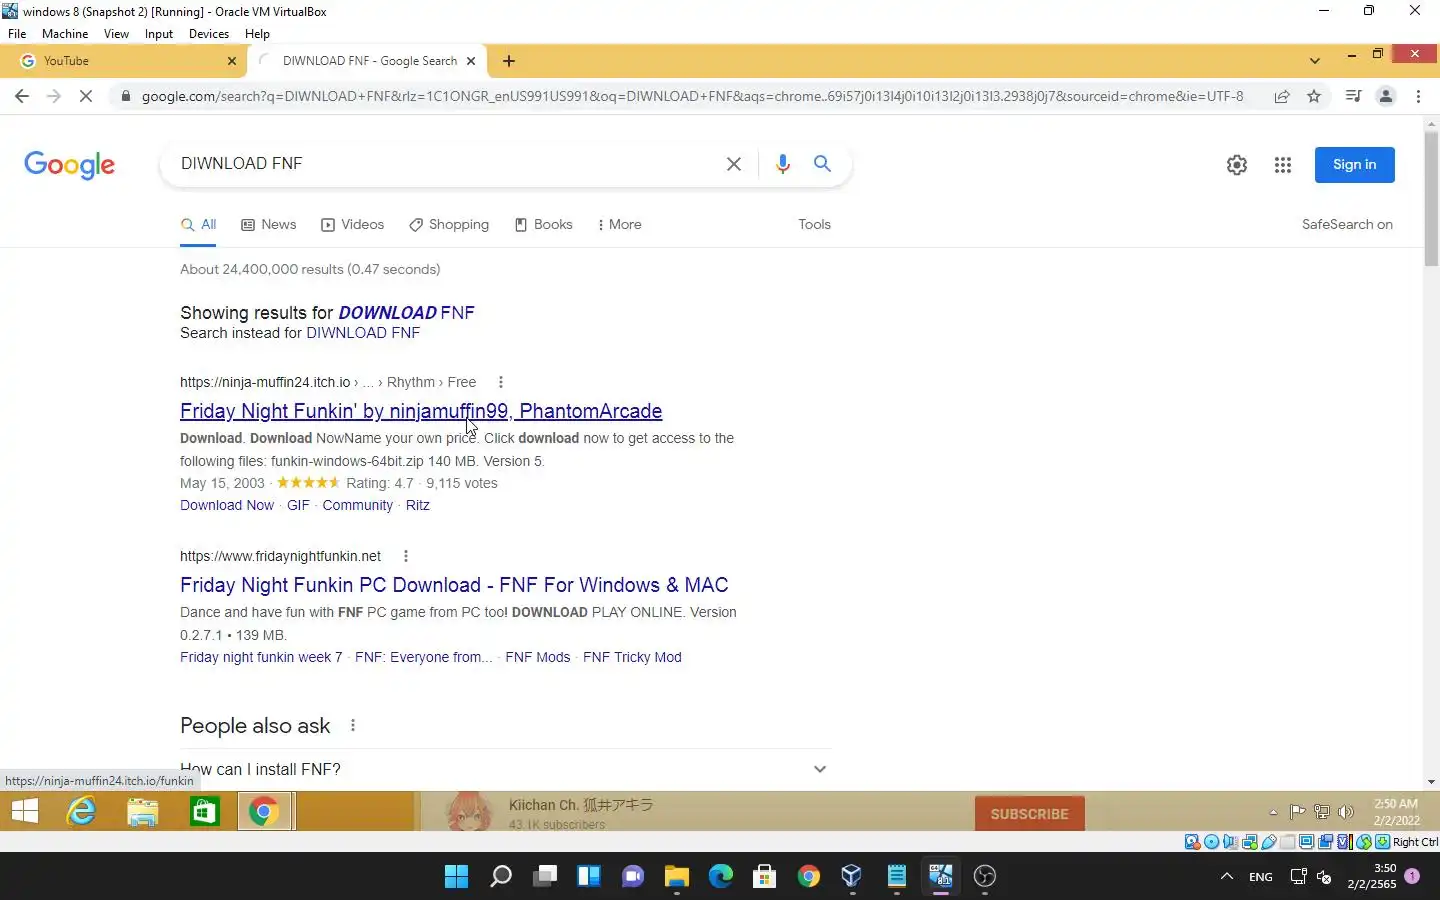Switch to Videos results
This screenshot has width=1440, height=900.
352,225
